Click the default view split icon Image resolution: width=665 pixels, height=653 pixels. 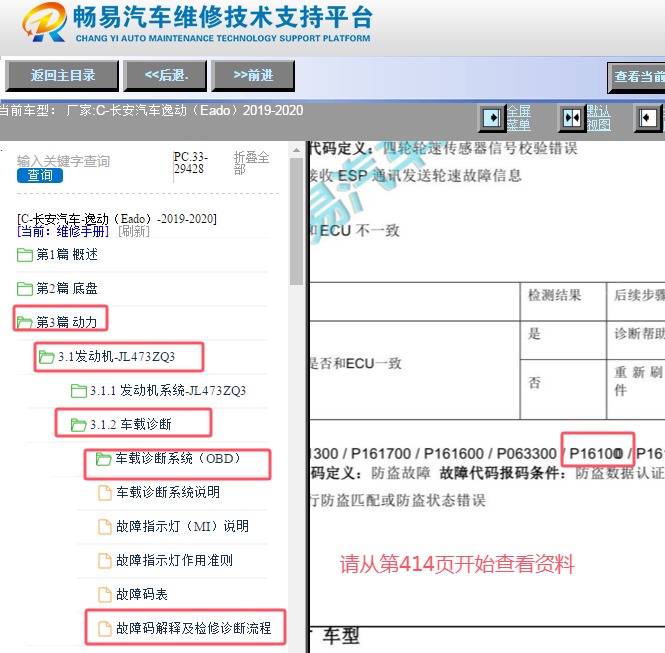(571, 117)
